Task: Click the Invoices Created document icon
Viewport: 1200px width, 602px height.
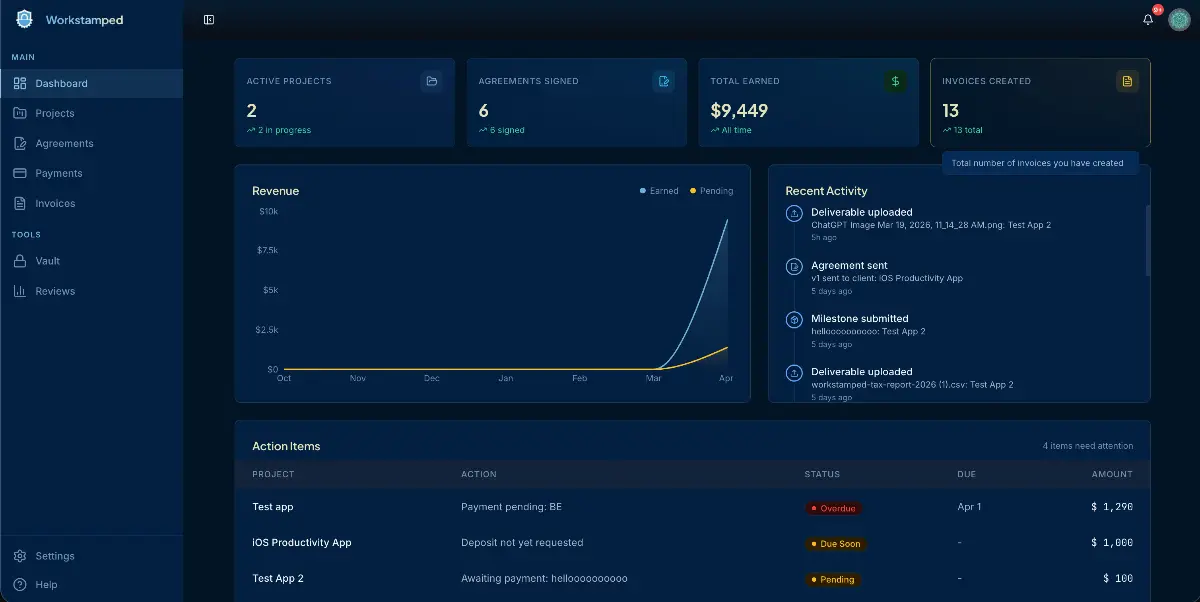Action: (1127, 81)
